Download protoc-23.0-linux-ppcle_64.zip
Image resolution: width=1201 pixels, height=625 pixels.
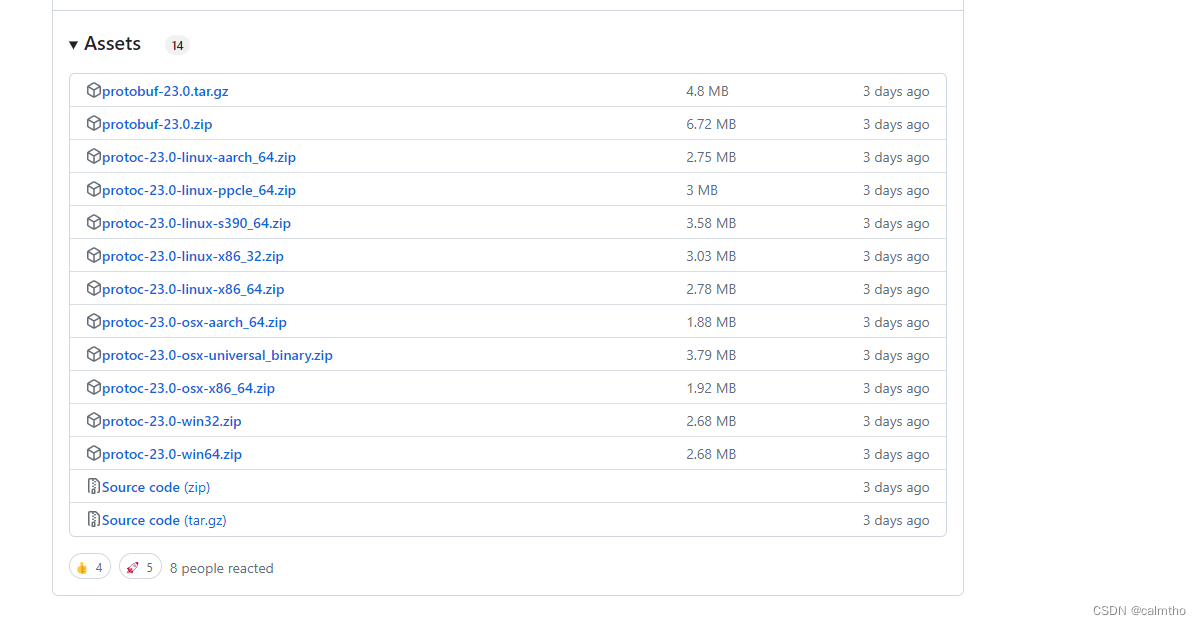click(x=199, y=190)
